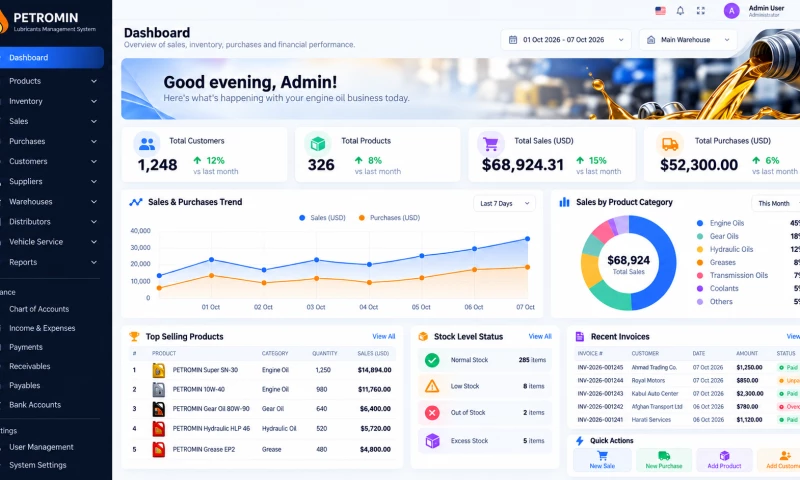800x480 pixels.
Task: Click the calendar icon in date range
Action: pyautogui.click(x=513, y=40)
